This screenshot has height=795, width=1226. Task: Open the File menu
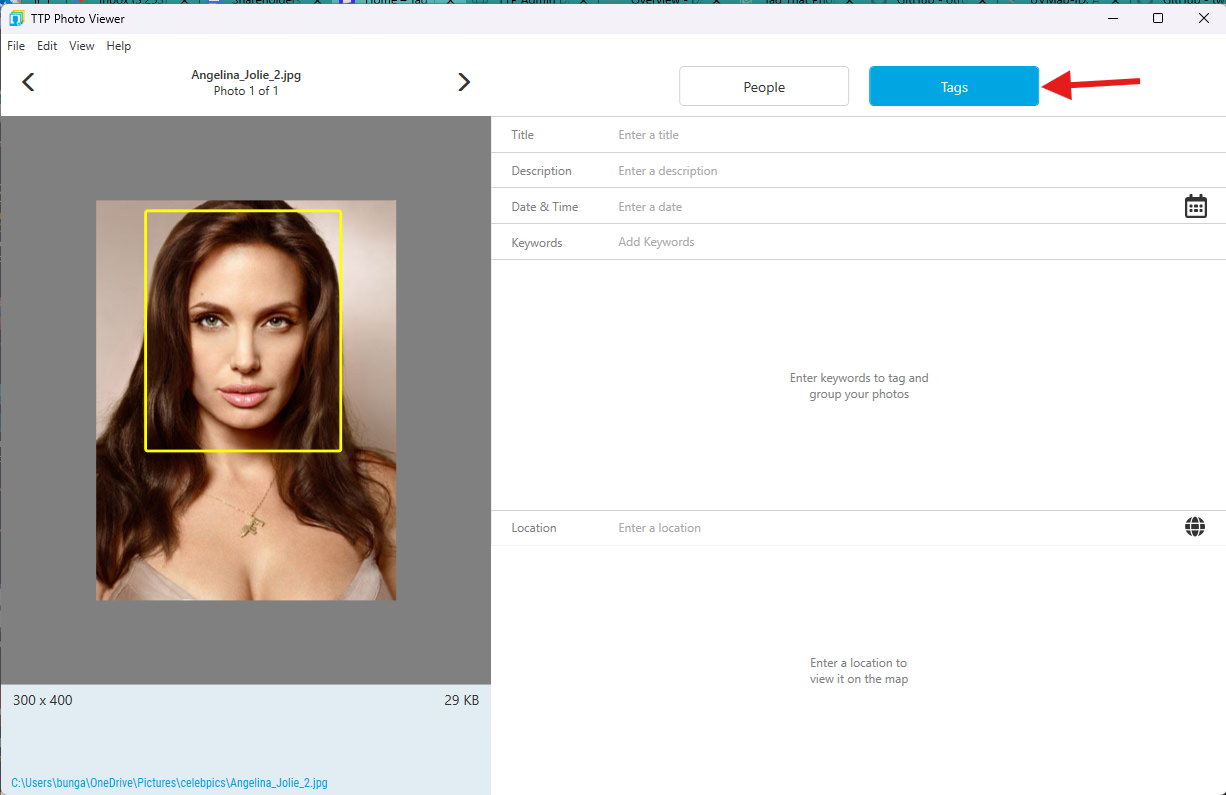[x=16, y=46]
